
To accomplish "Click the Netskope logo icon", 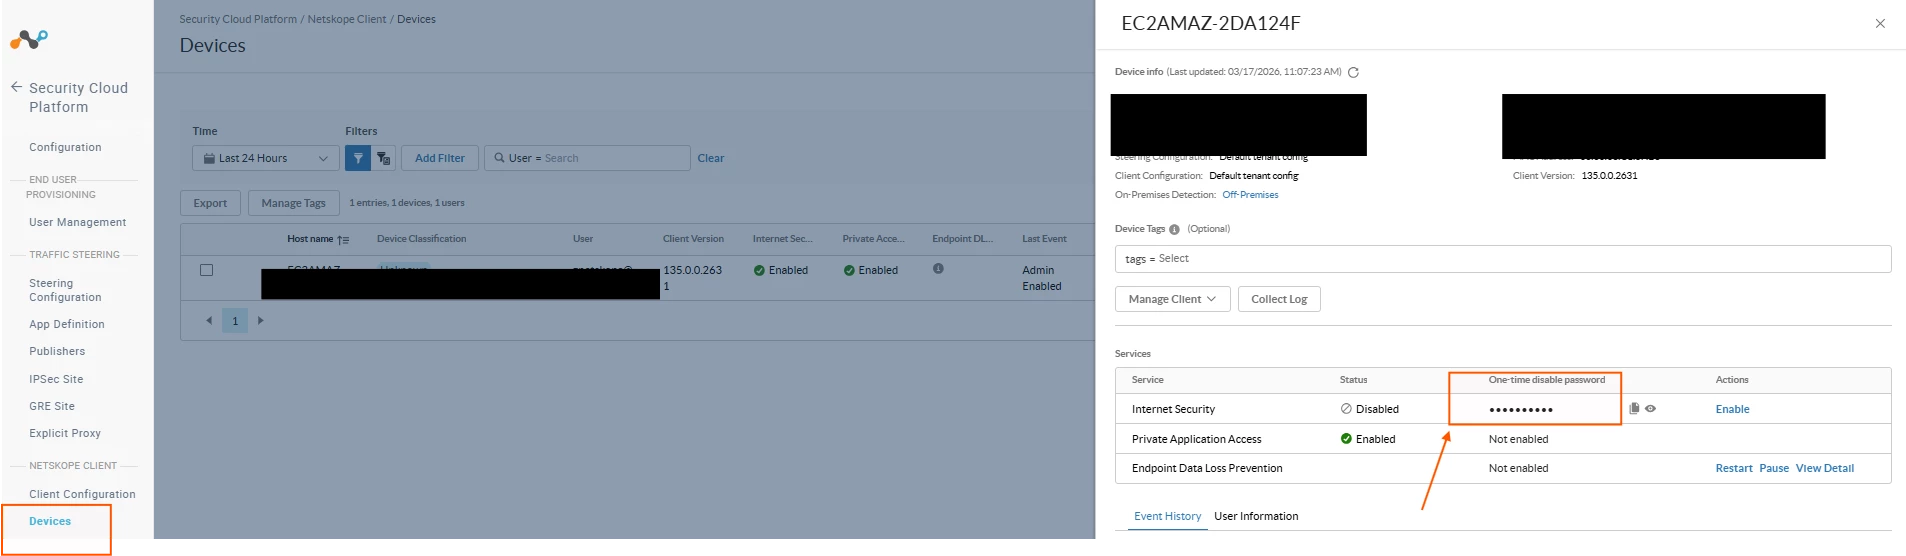I will click(29, 39).
